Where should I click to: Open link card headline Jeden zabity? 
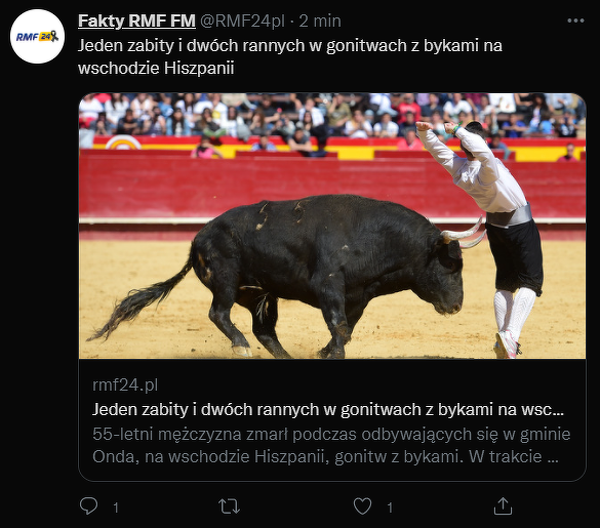(x=328, y=409)
